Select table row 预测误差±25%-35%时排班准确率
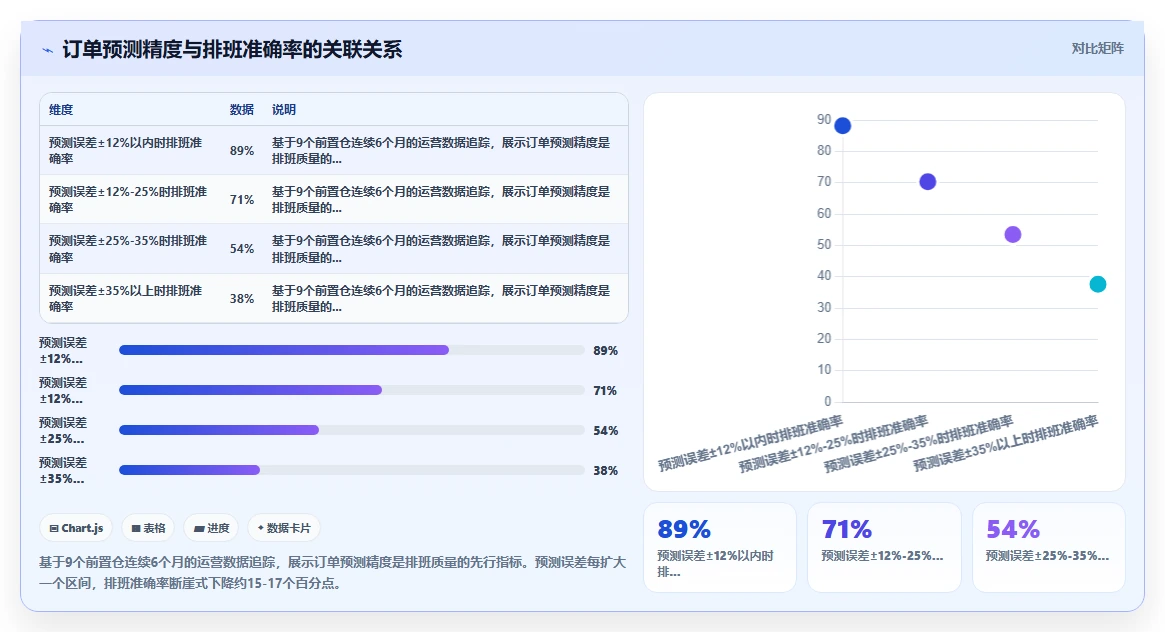The image size is (1165, 632). pyautogui.click(x=334, y=249)
